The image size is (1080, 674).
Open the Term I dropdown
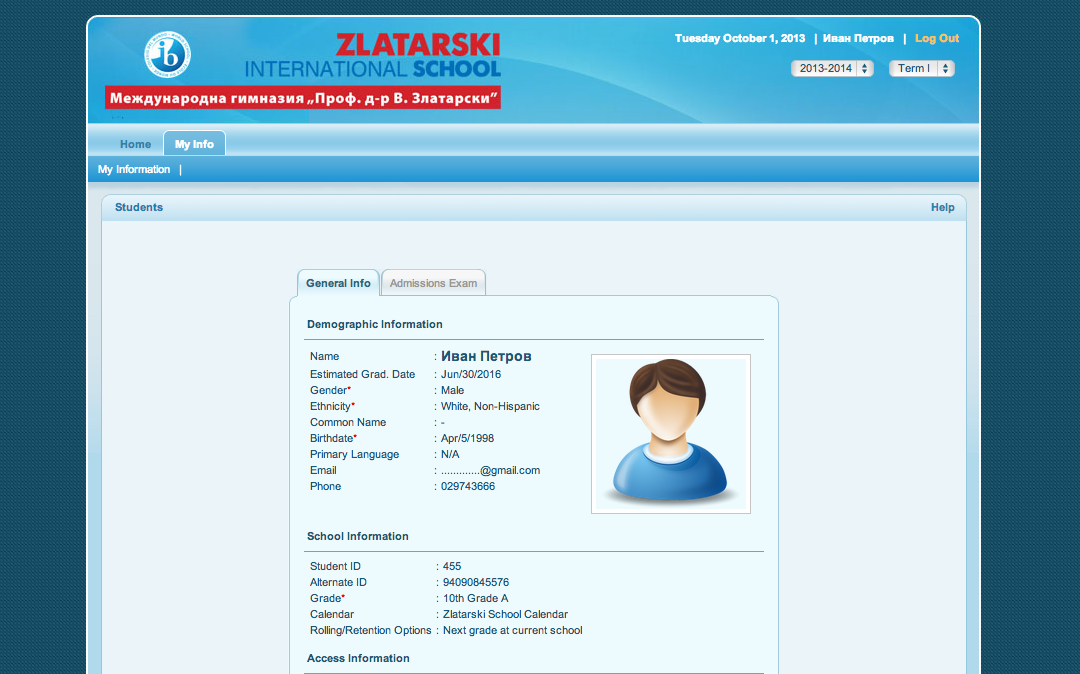pos(921,69)
